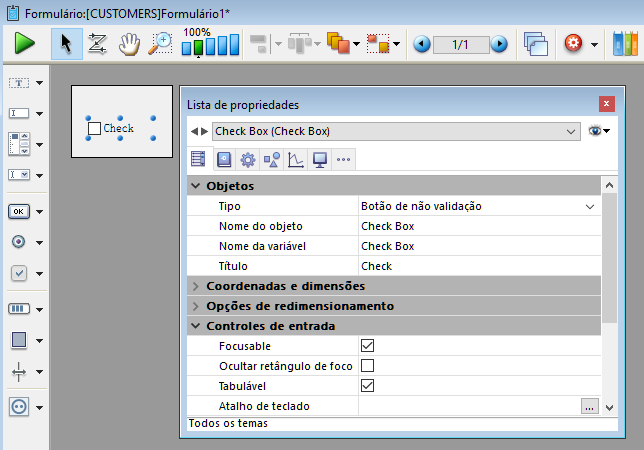The image size is (644, 450).
Task: Open the monitor-icon display properties tab
Action: 320,158
